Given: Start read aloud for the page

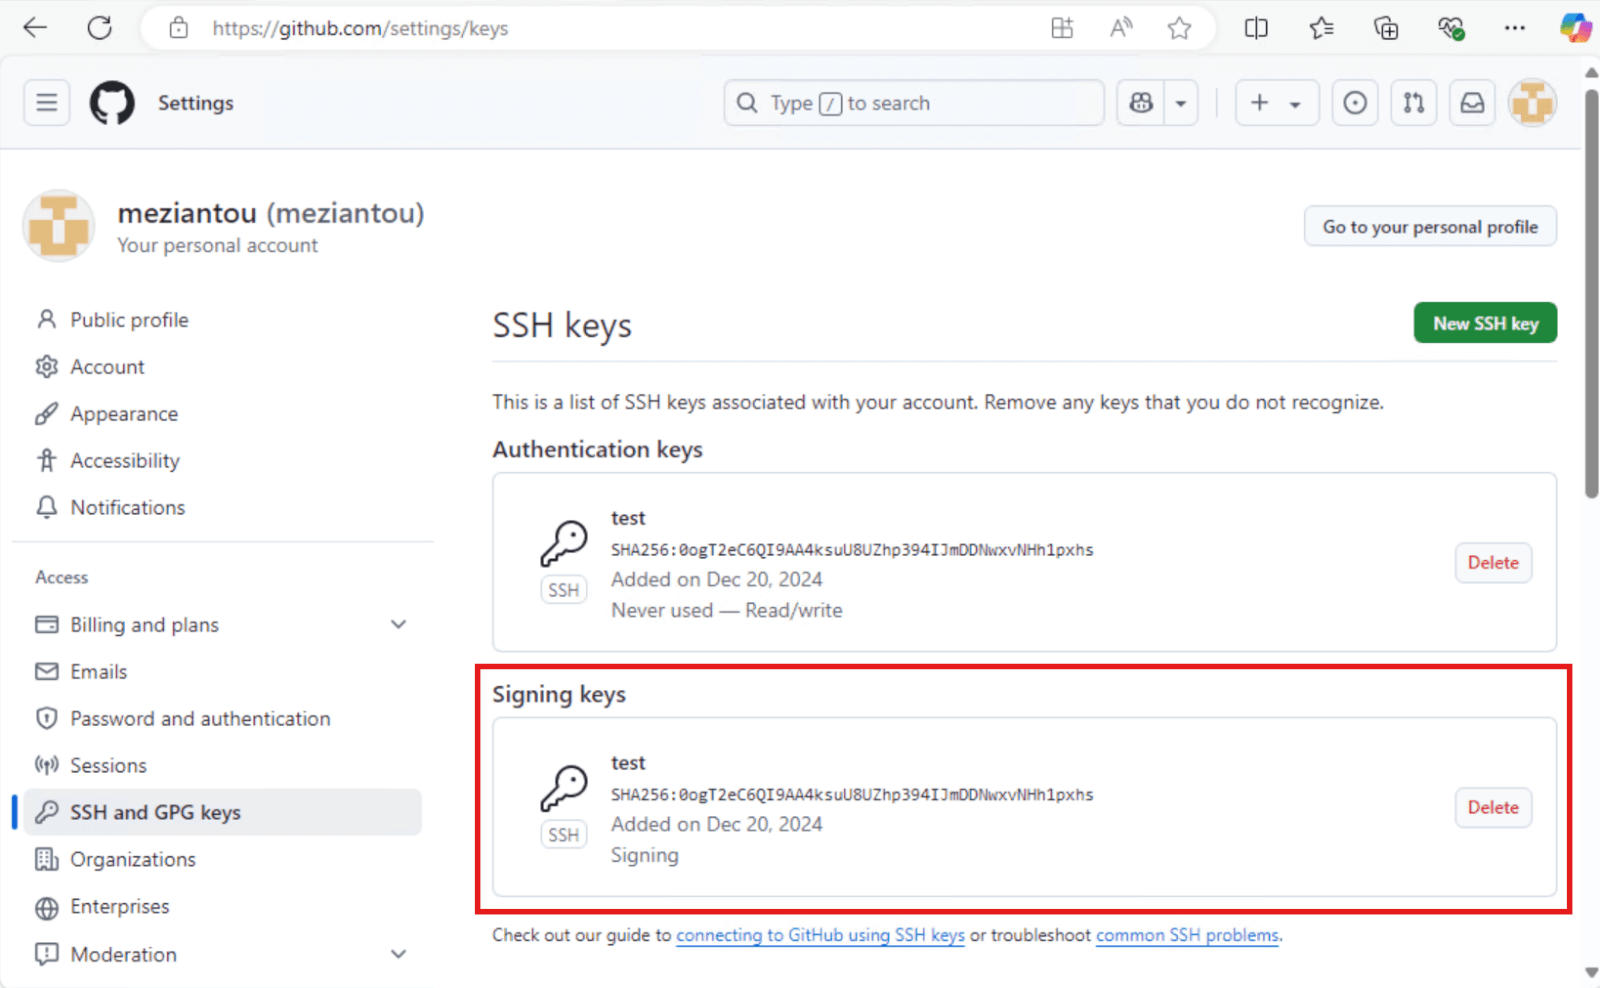Looking at the screenshot, I should coord(1120,28).
